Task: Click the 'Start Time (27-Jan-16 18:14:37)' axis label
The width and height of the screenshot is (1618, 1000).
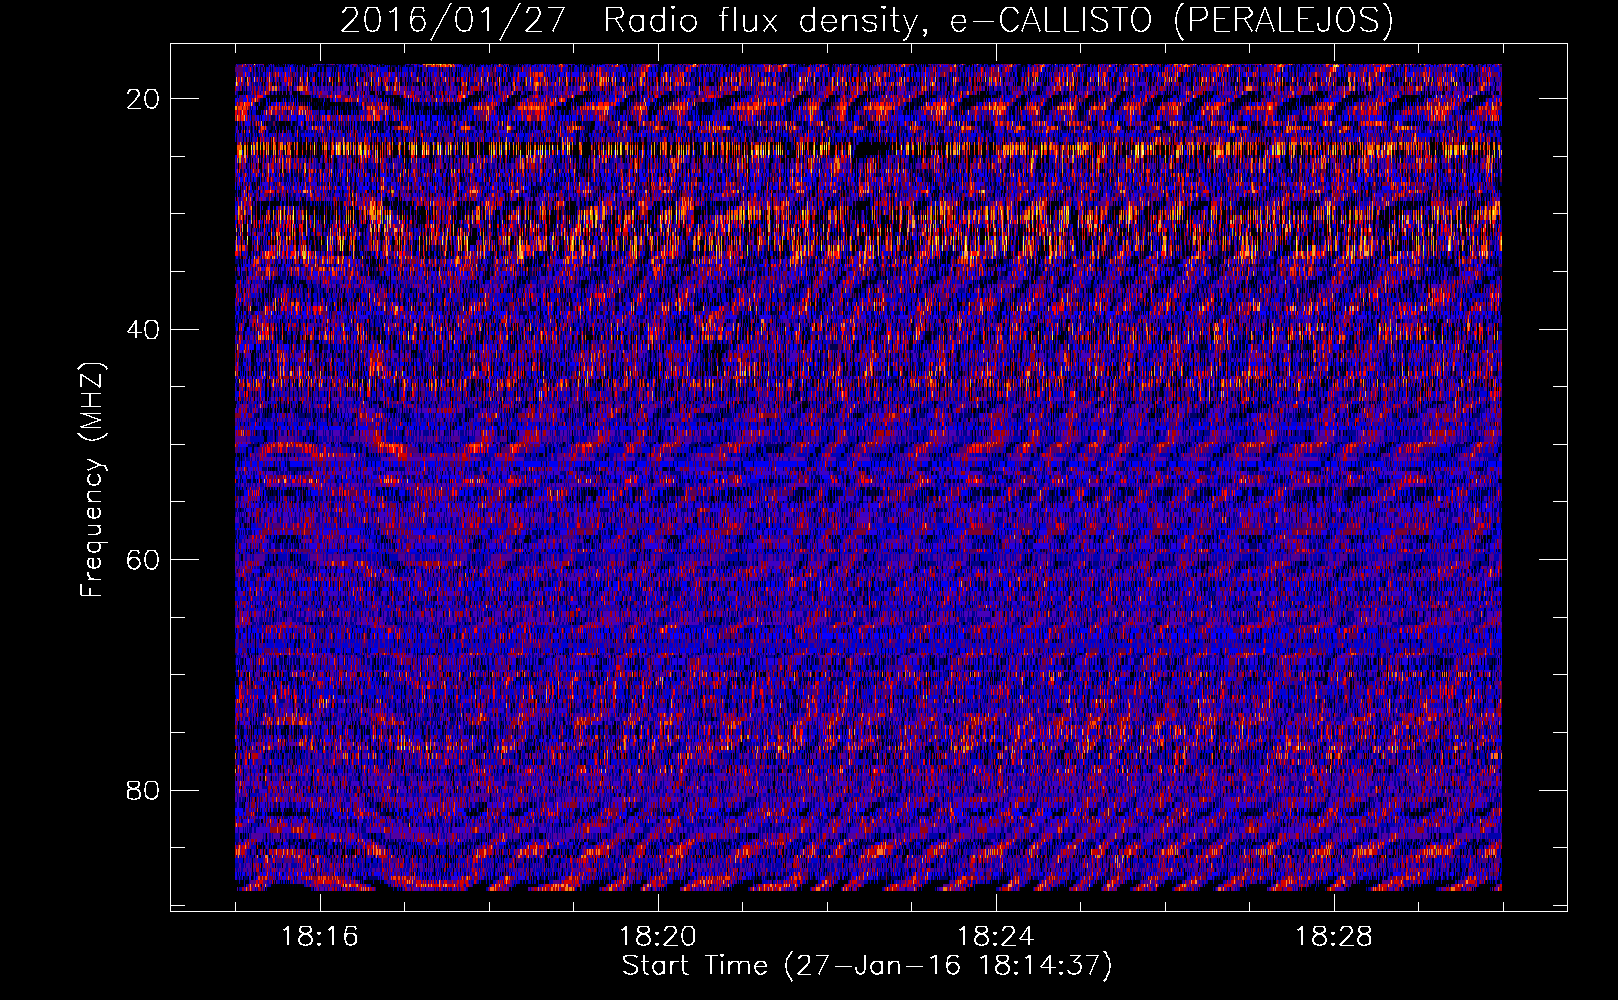Action: coord(866,966)
